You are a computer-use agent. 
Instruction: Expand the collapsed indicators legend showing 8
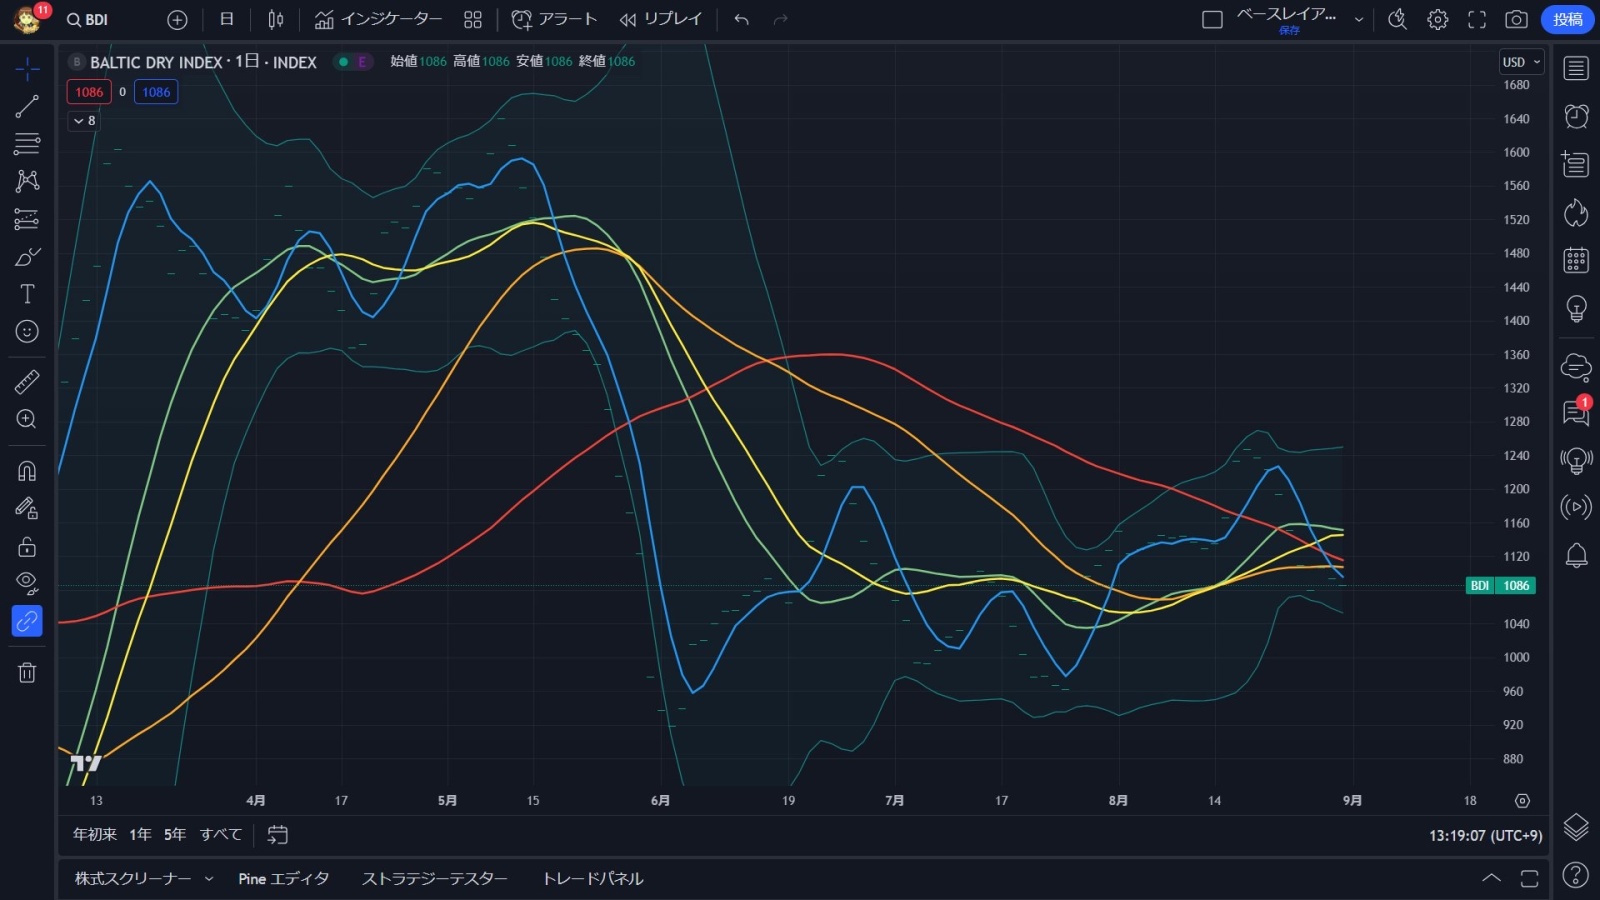tap(84, 120)
